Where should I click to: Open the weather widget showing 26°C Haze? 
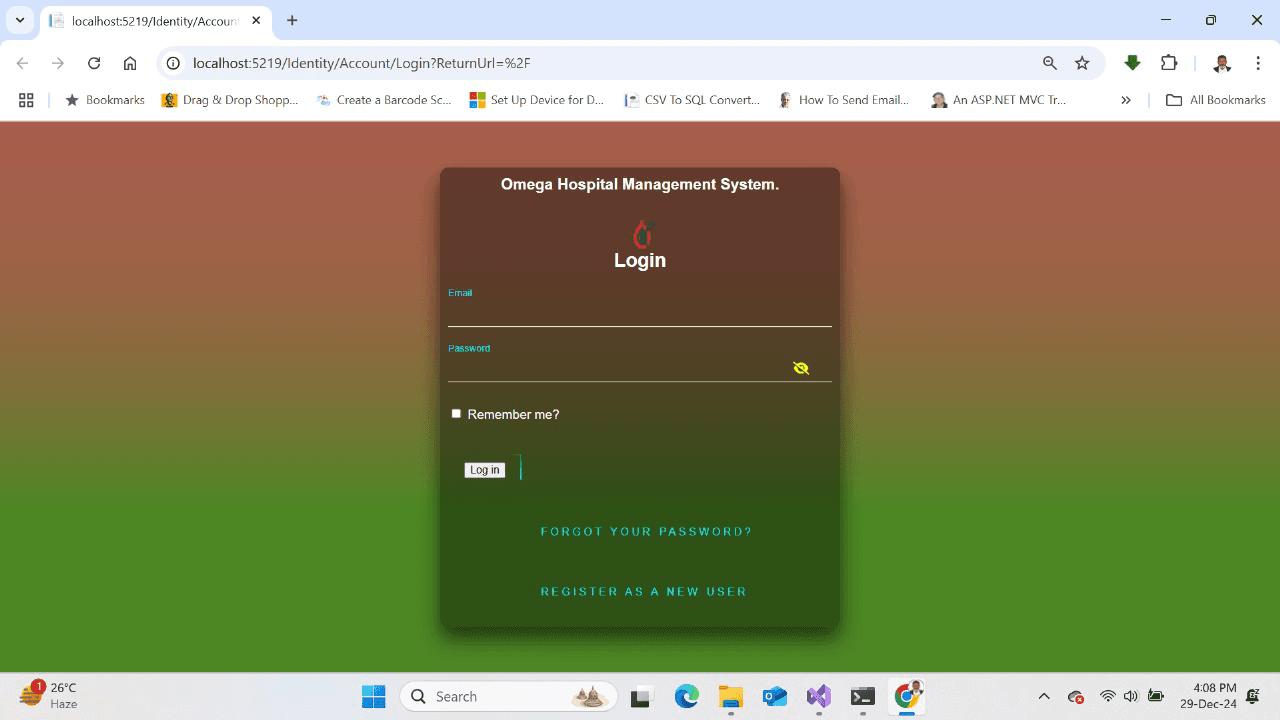(x=50, y=696)
